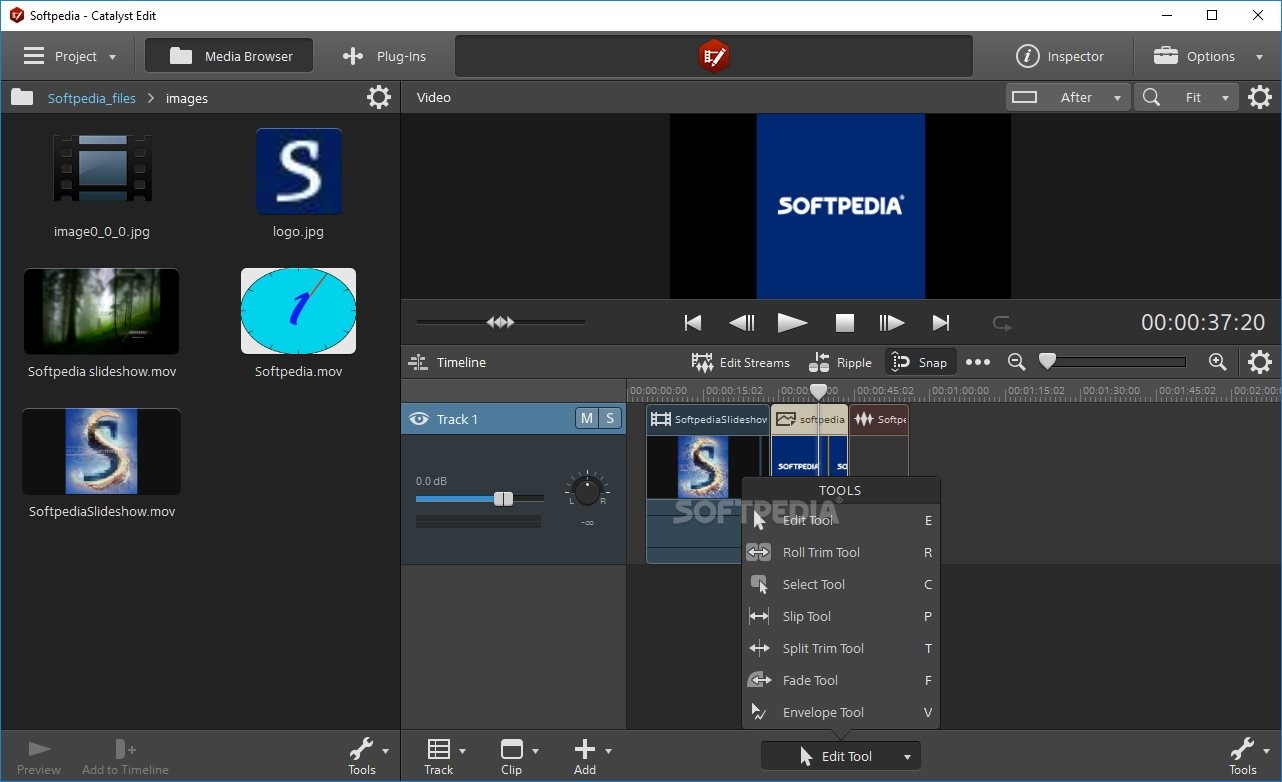Screen dimensions: 1282x782
Task: Mute Track 1
Action: (x=586, y=418)
